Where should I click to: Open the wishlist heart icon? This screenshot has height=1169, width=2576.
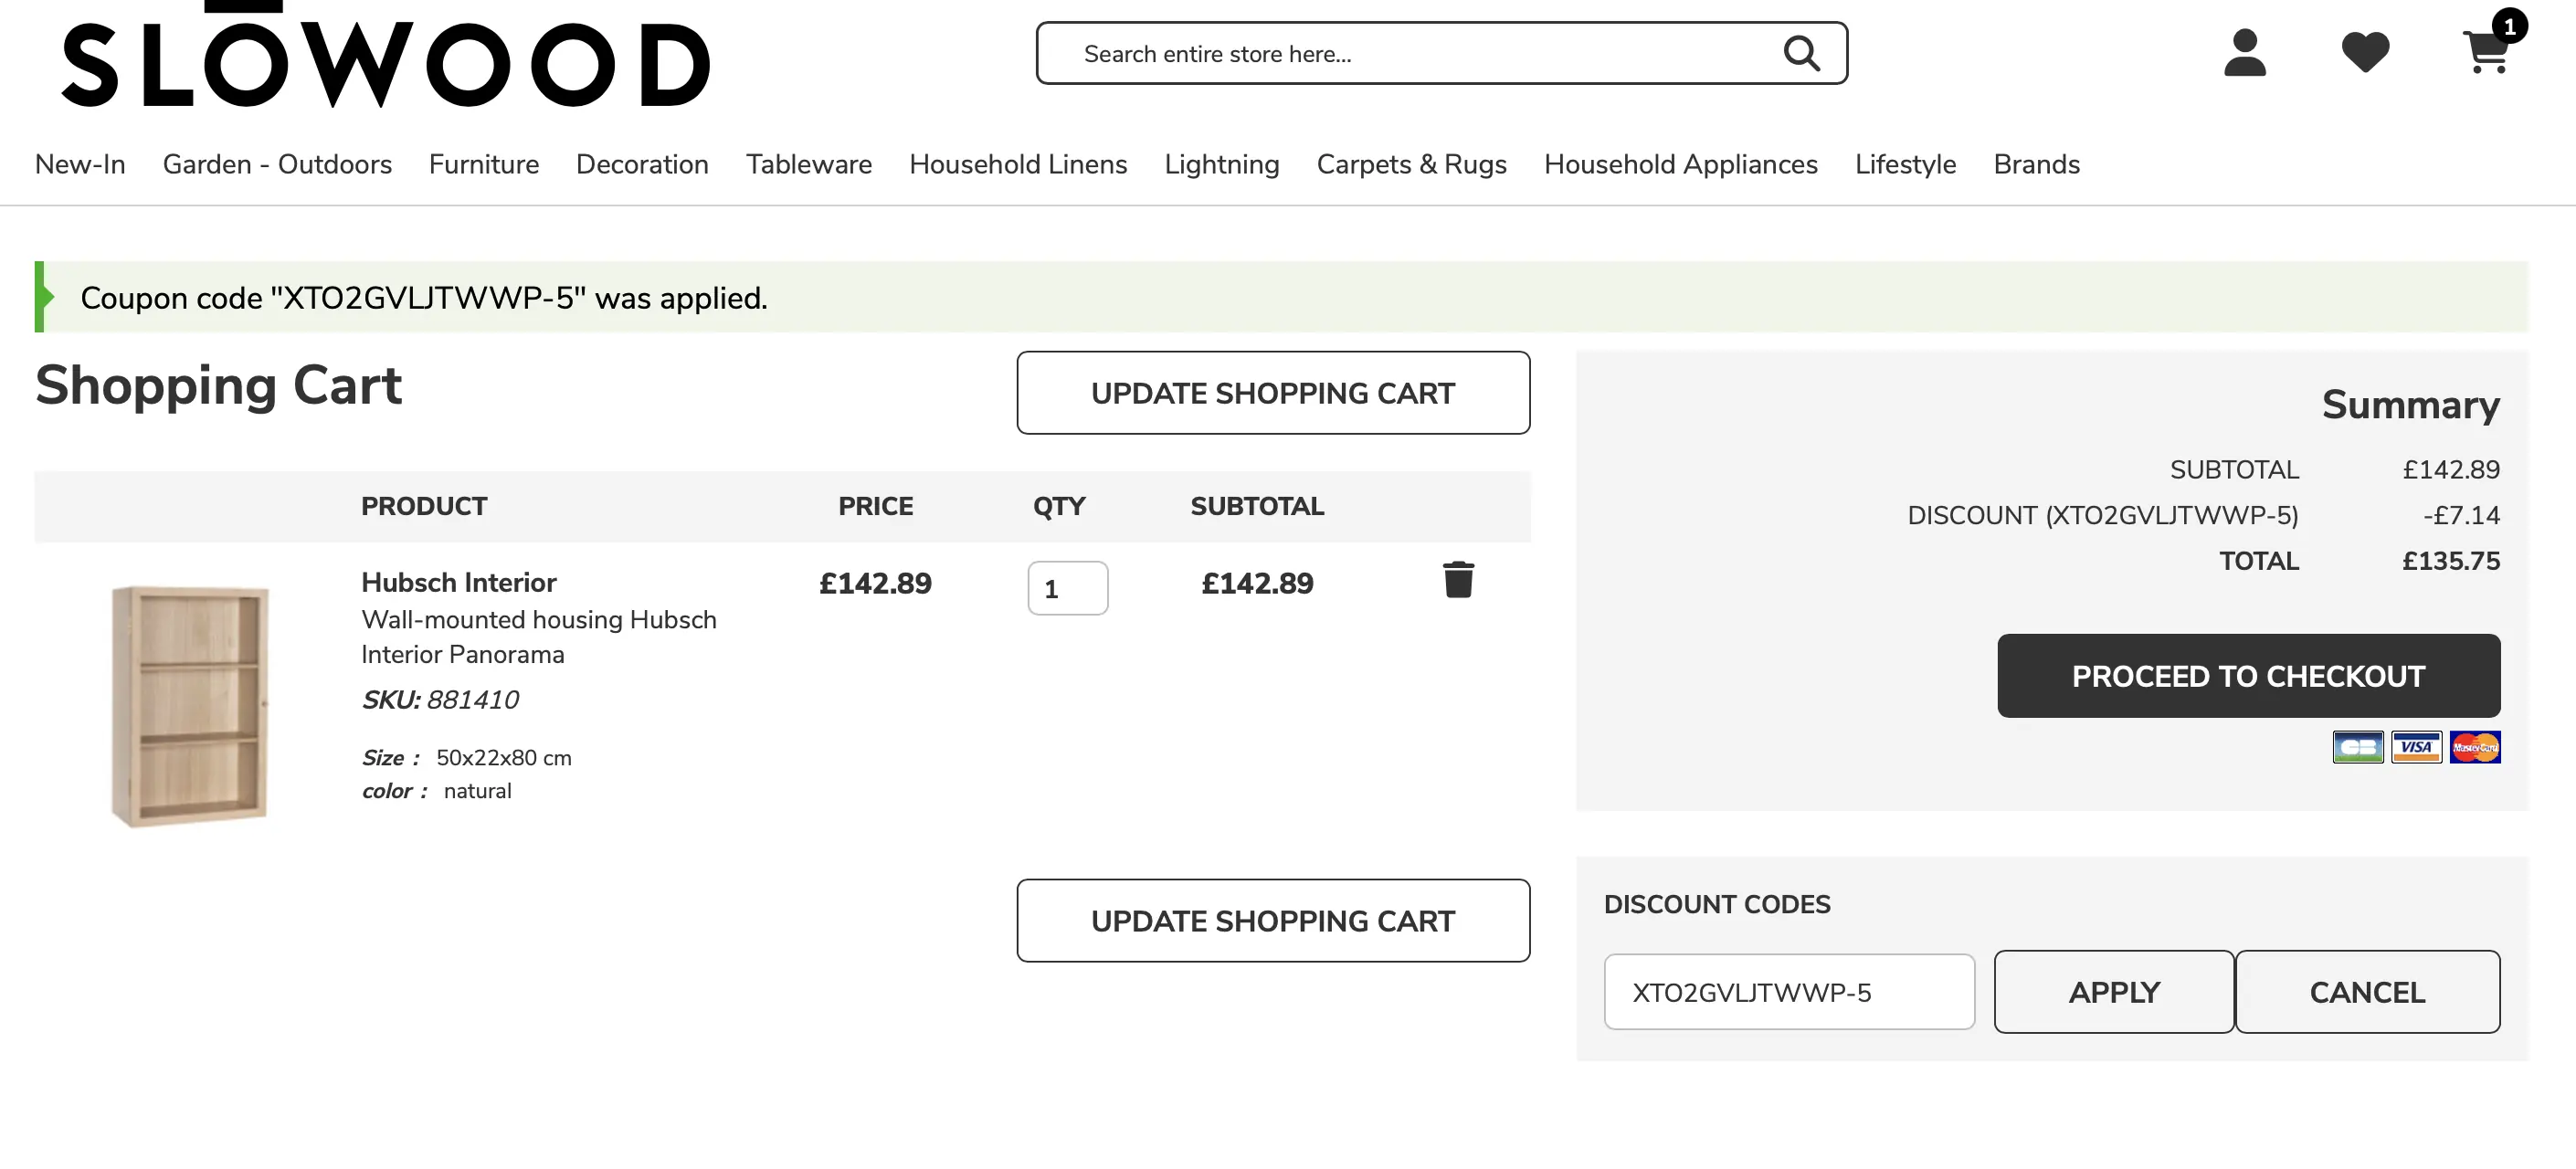[x=2365, y=53]
